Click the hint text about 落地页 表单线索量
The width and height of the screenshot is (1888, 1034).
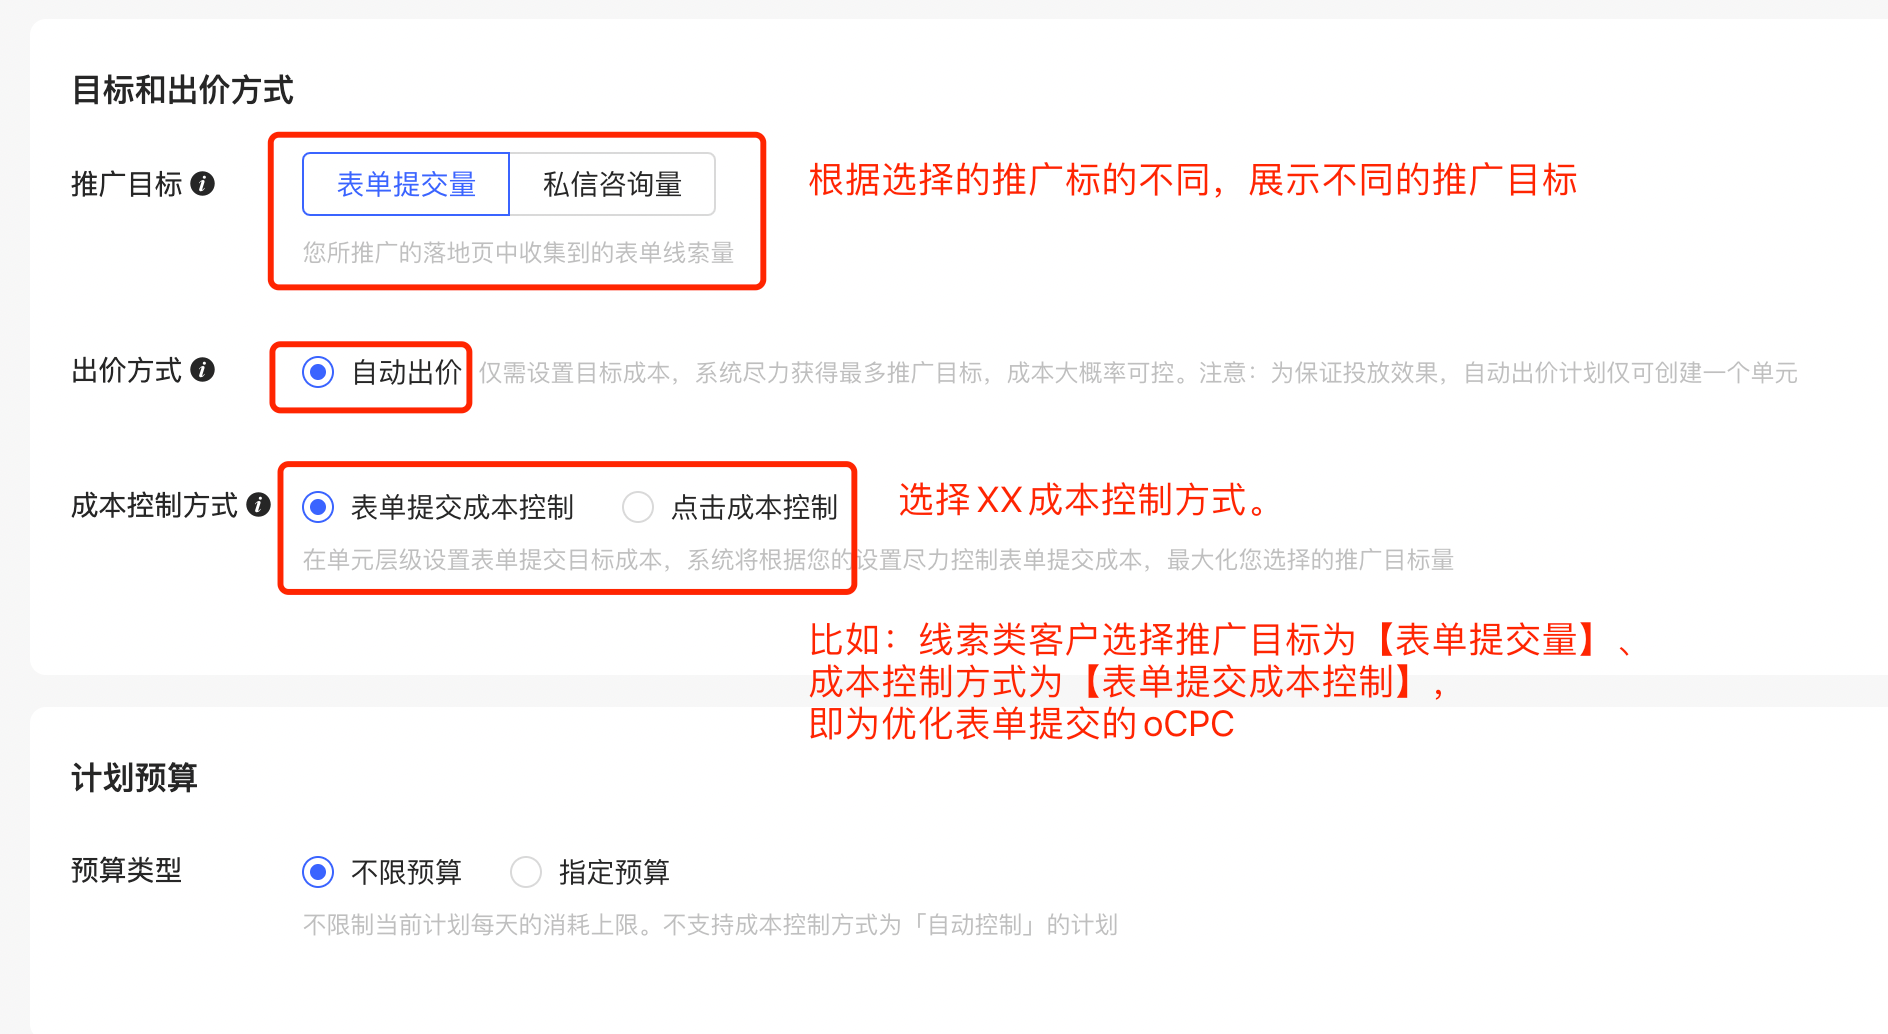click(x=518, y=252)
